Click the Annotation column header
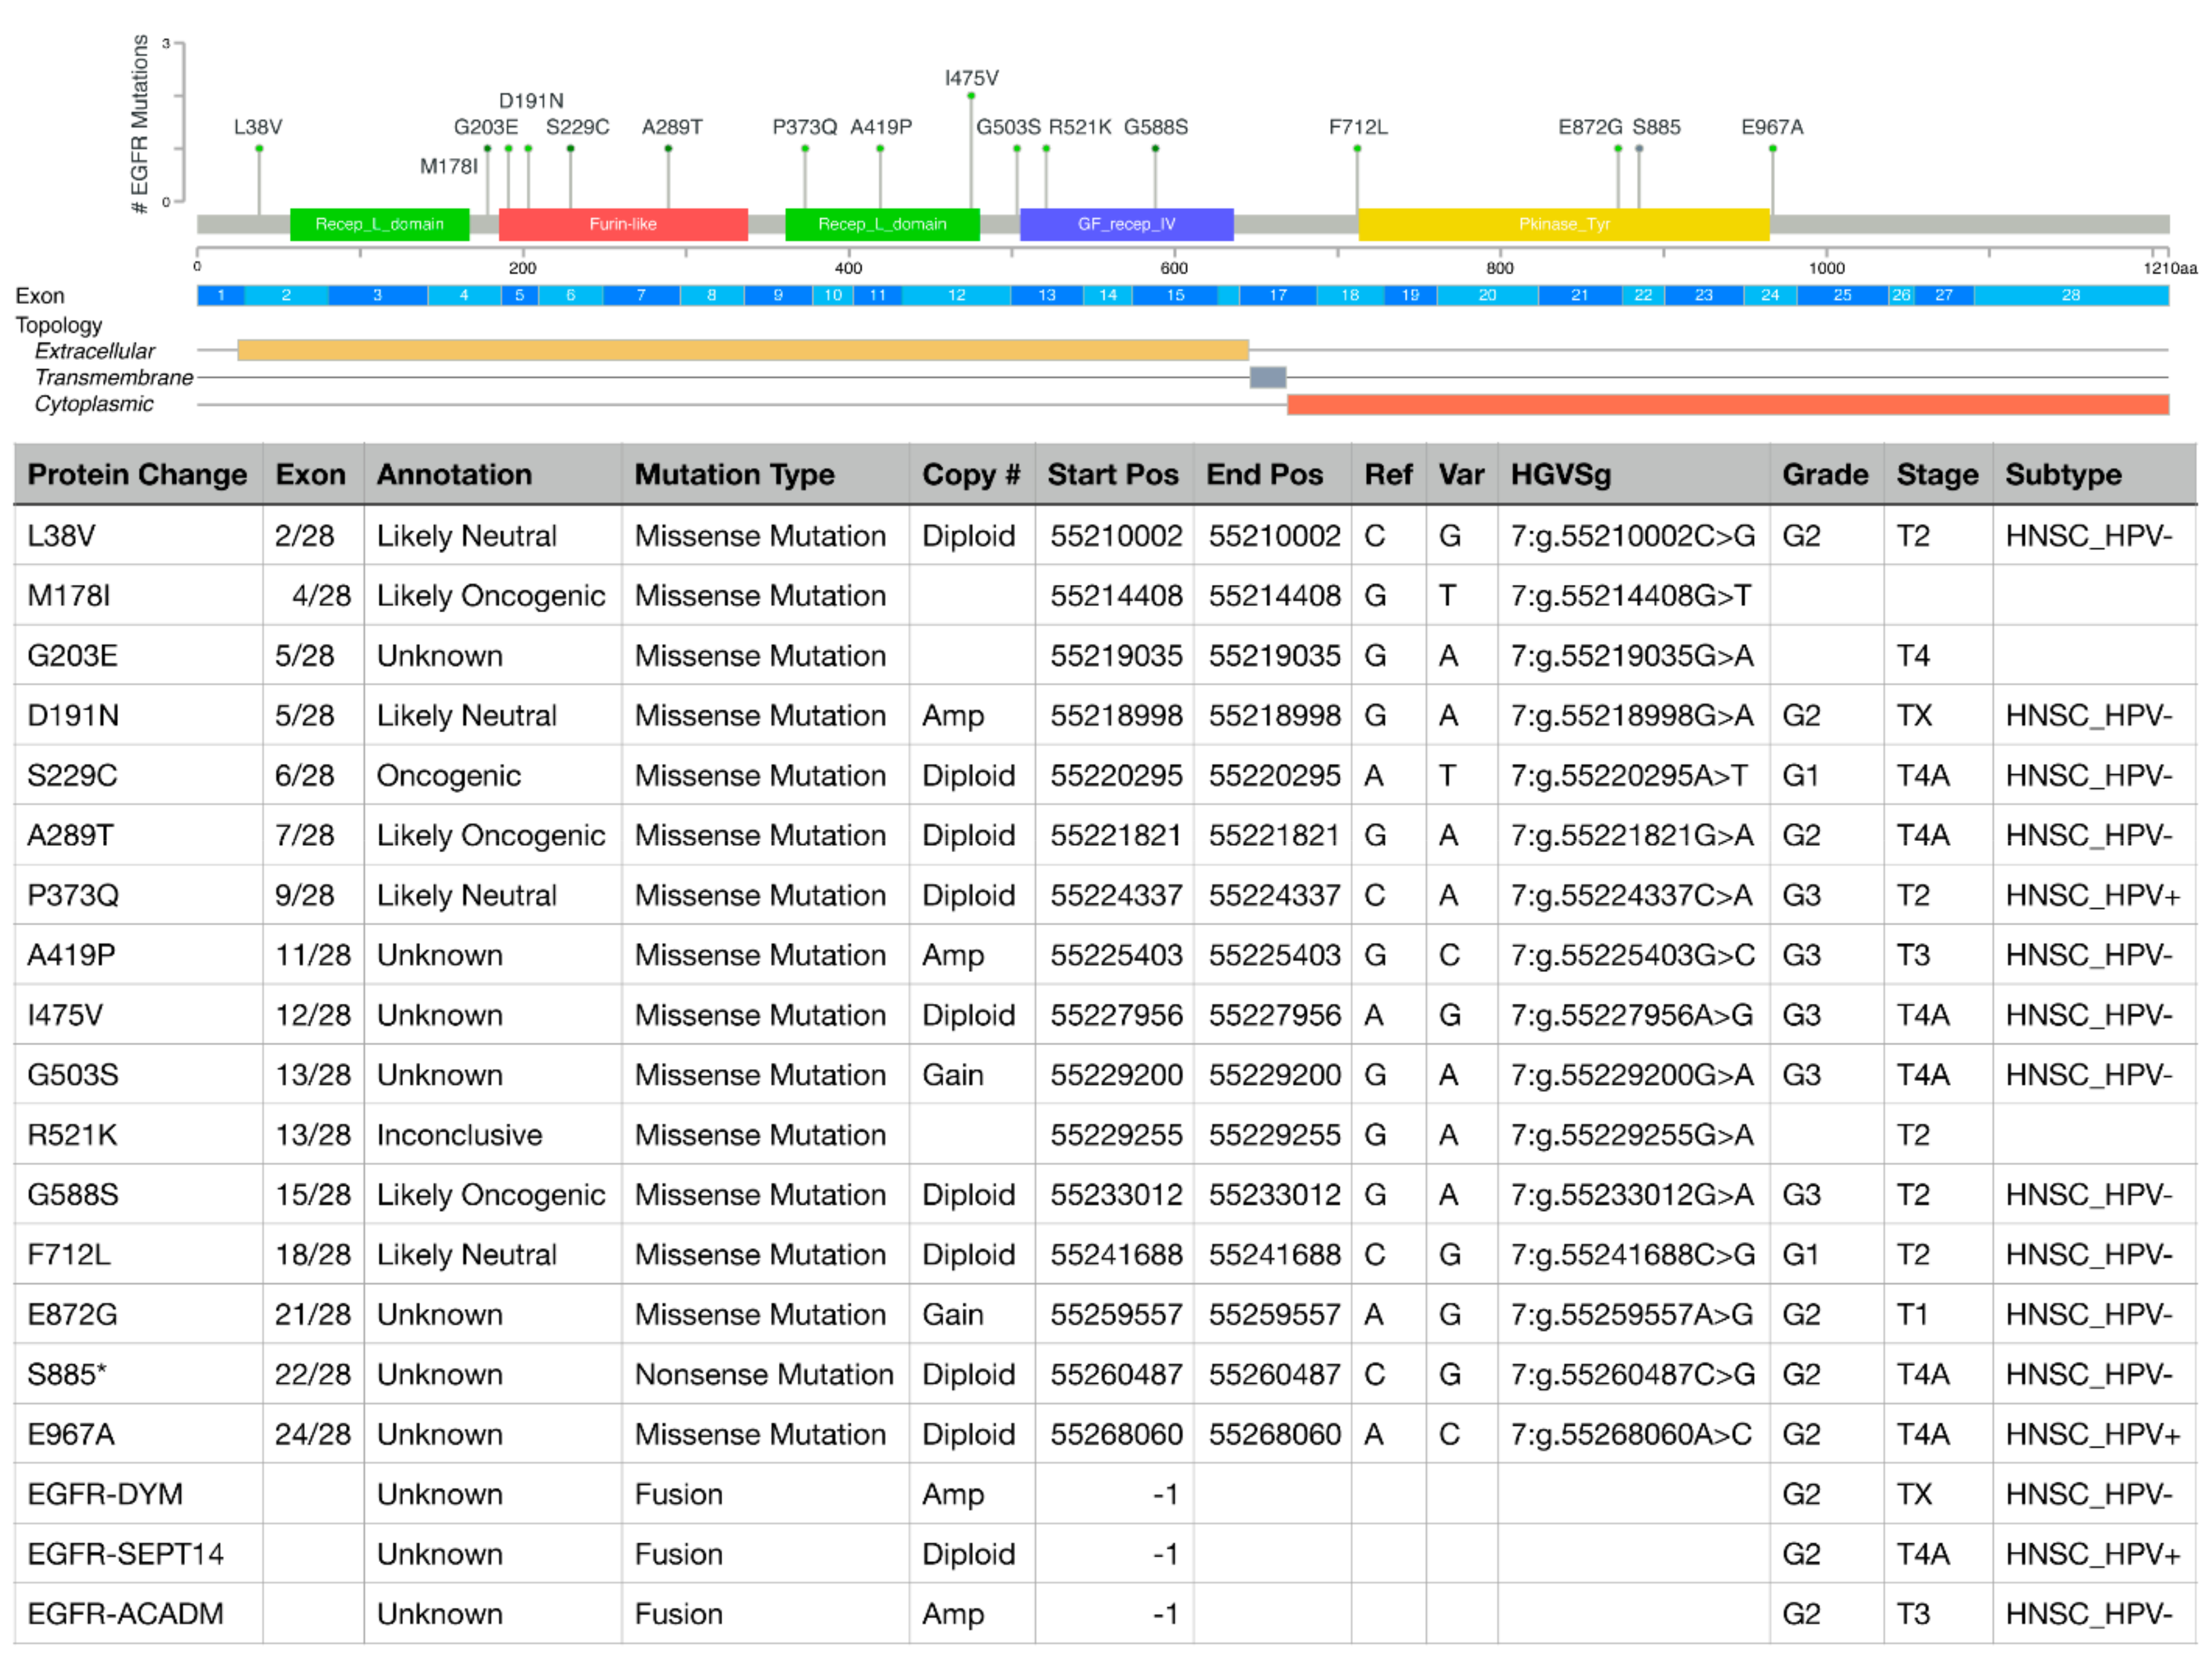 [454, 474]
